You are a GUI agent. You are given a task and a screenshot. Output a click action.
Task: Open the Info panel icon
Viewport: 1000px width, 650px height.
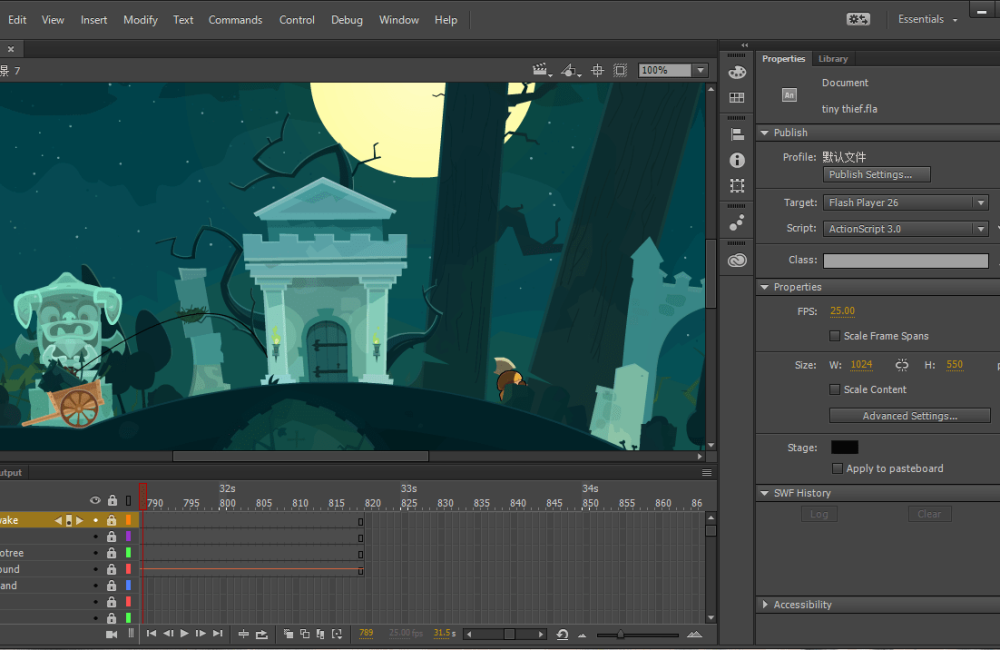pos(737,160)
